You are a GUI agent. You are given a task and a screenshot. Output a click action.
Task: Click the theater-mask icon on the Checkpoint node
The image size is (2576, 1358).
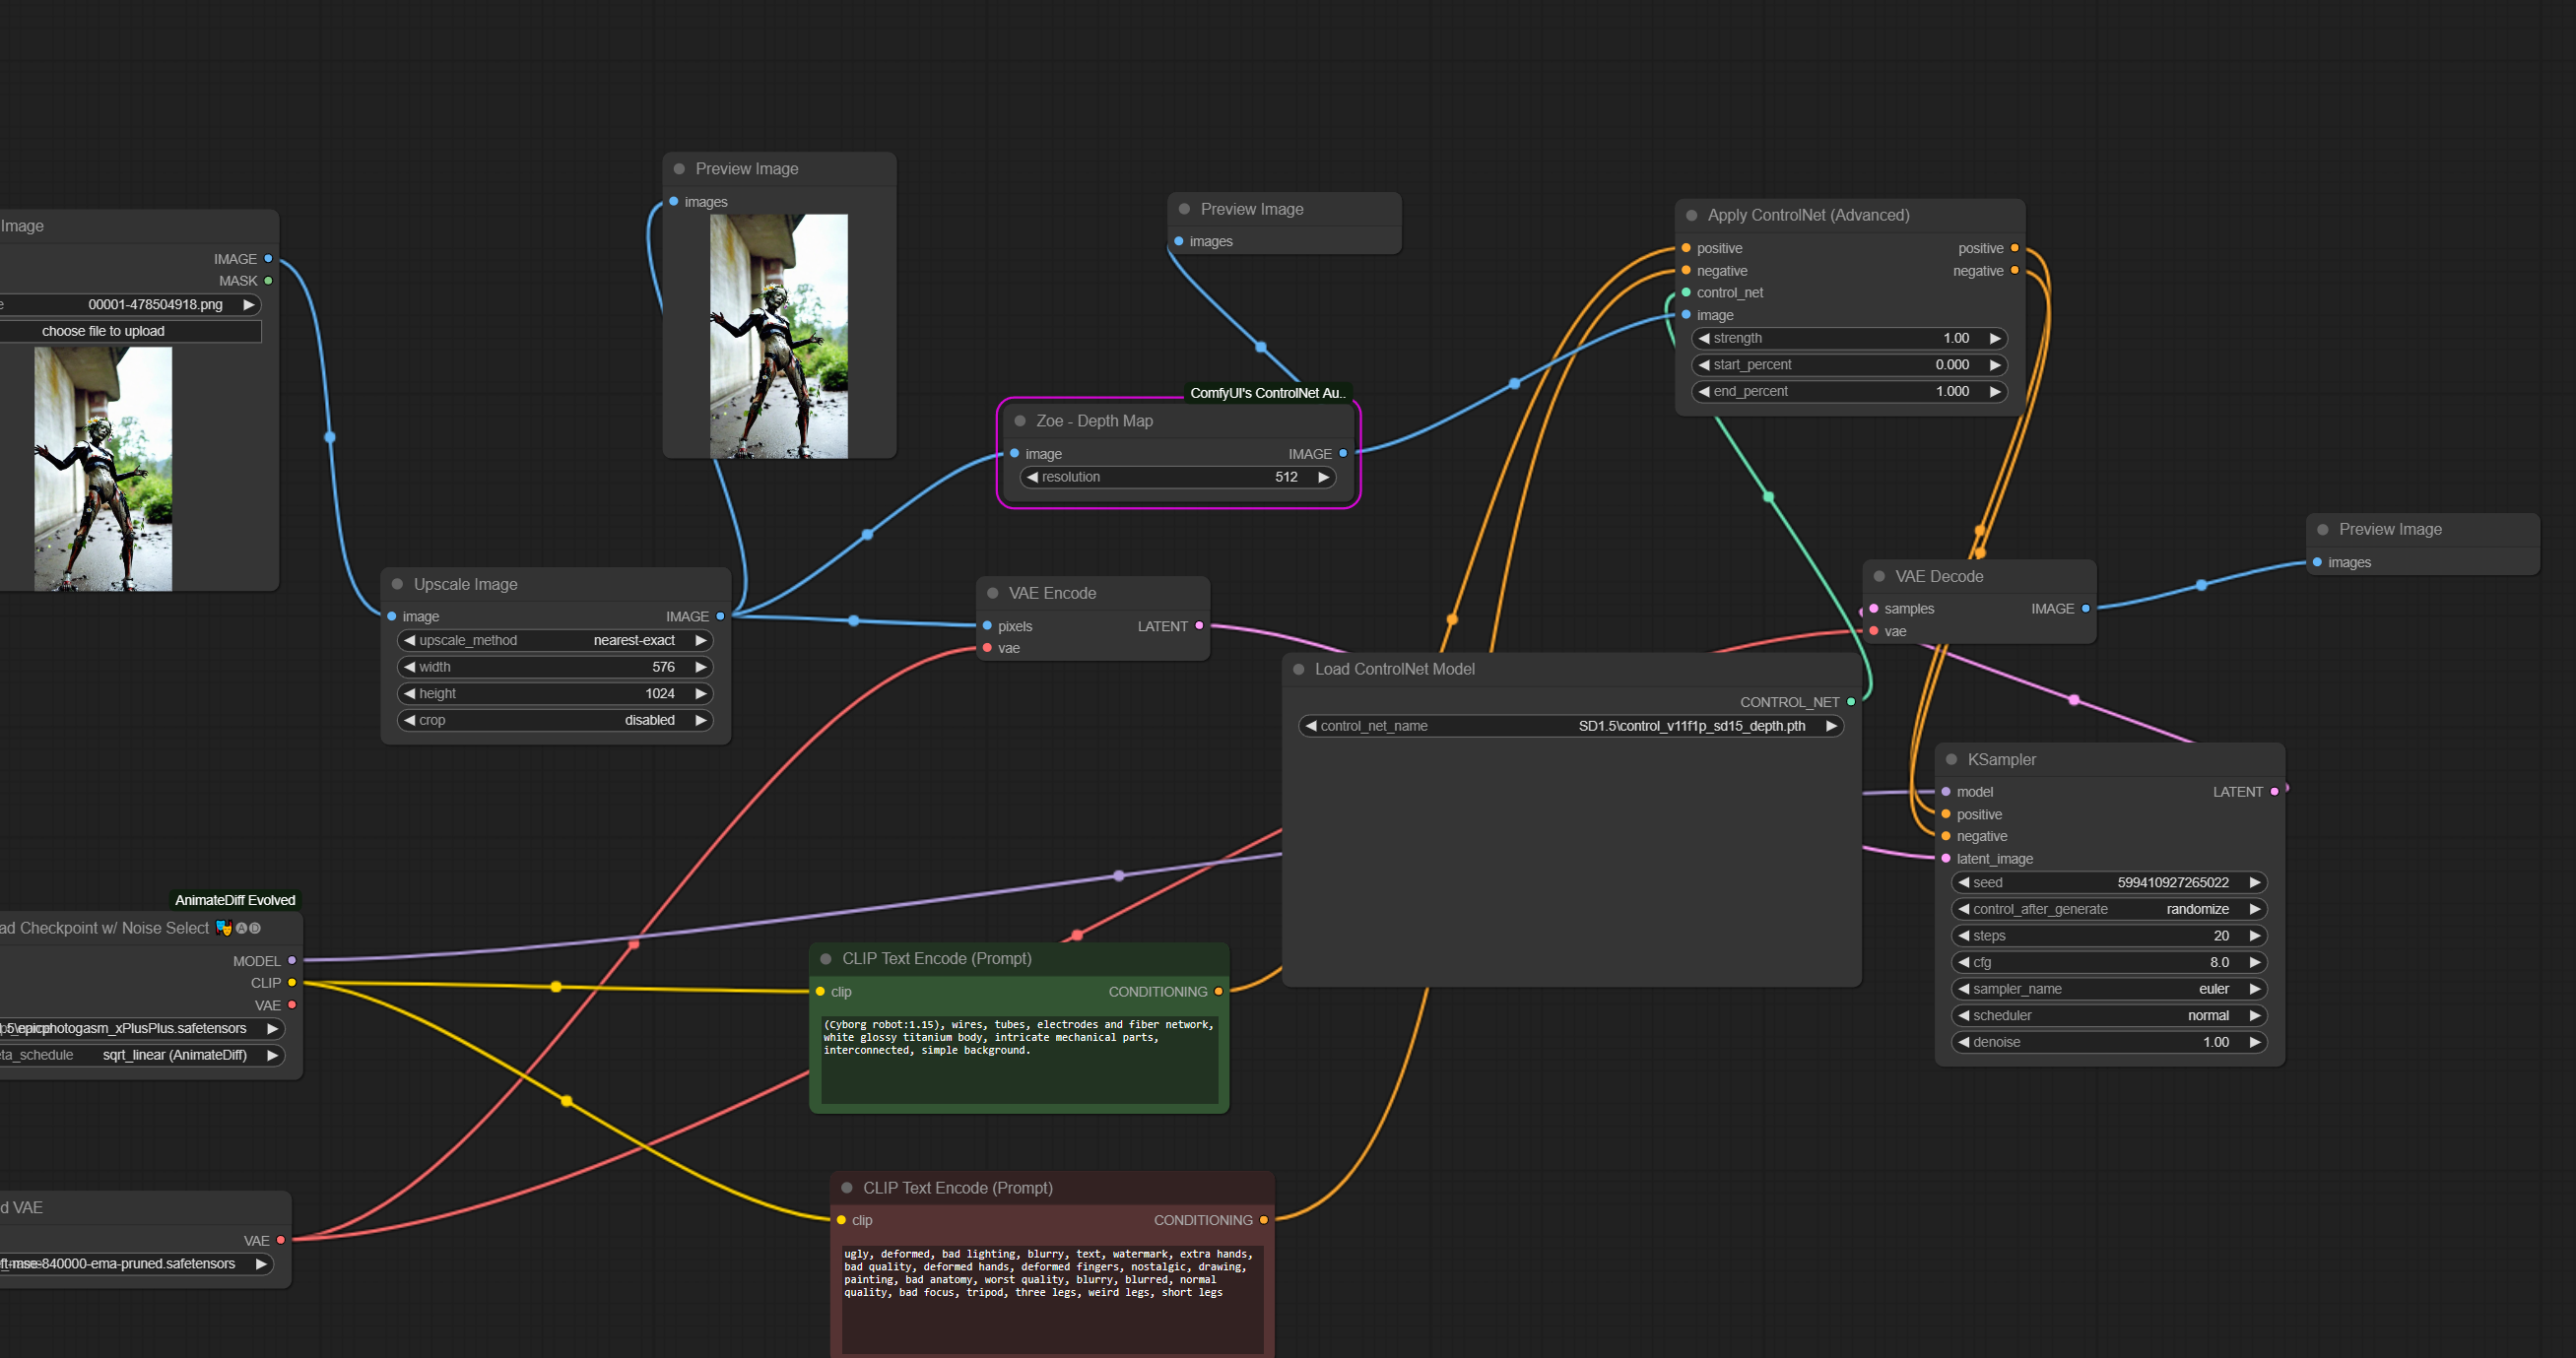pyautogui.click(x=224, y=928)
